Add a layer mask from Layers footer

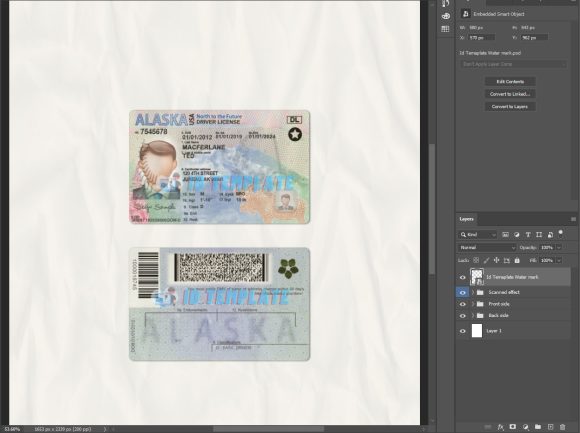tap(513, 427)
